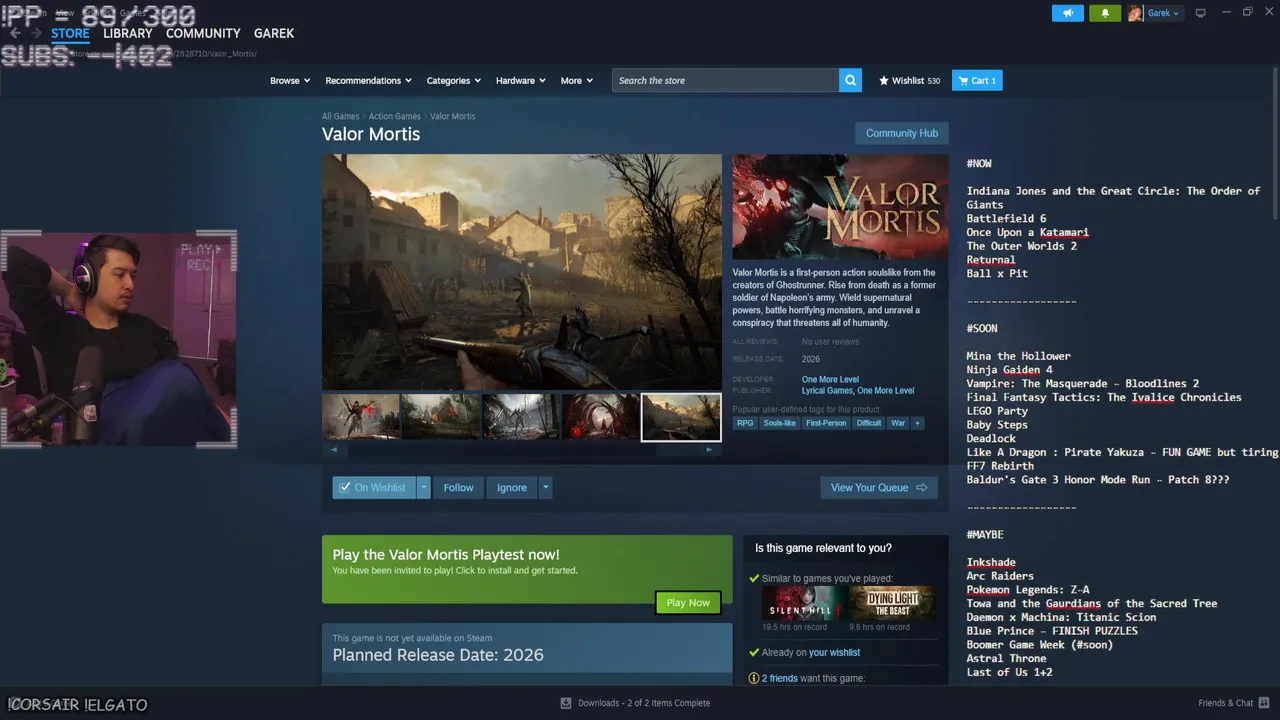The height and width of the screenshot is (720, 1280).
Task: Click the green 'Play the Valor Mortis Playtest now!' banner
Action: pyautogui.click(x=527, y=569)
